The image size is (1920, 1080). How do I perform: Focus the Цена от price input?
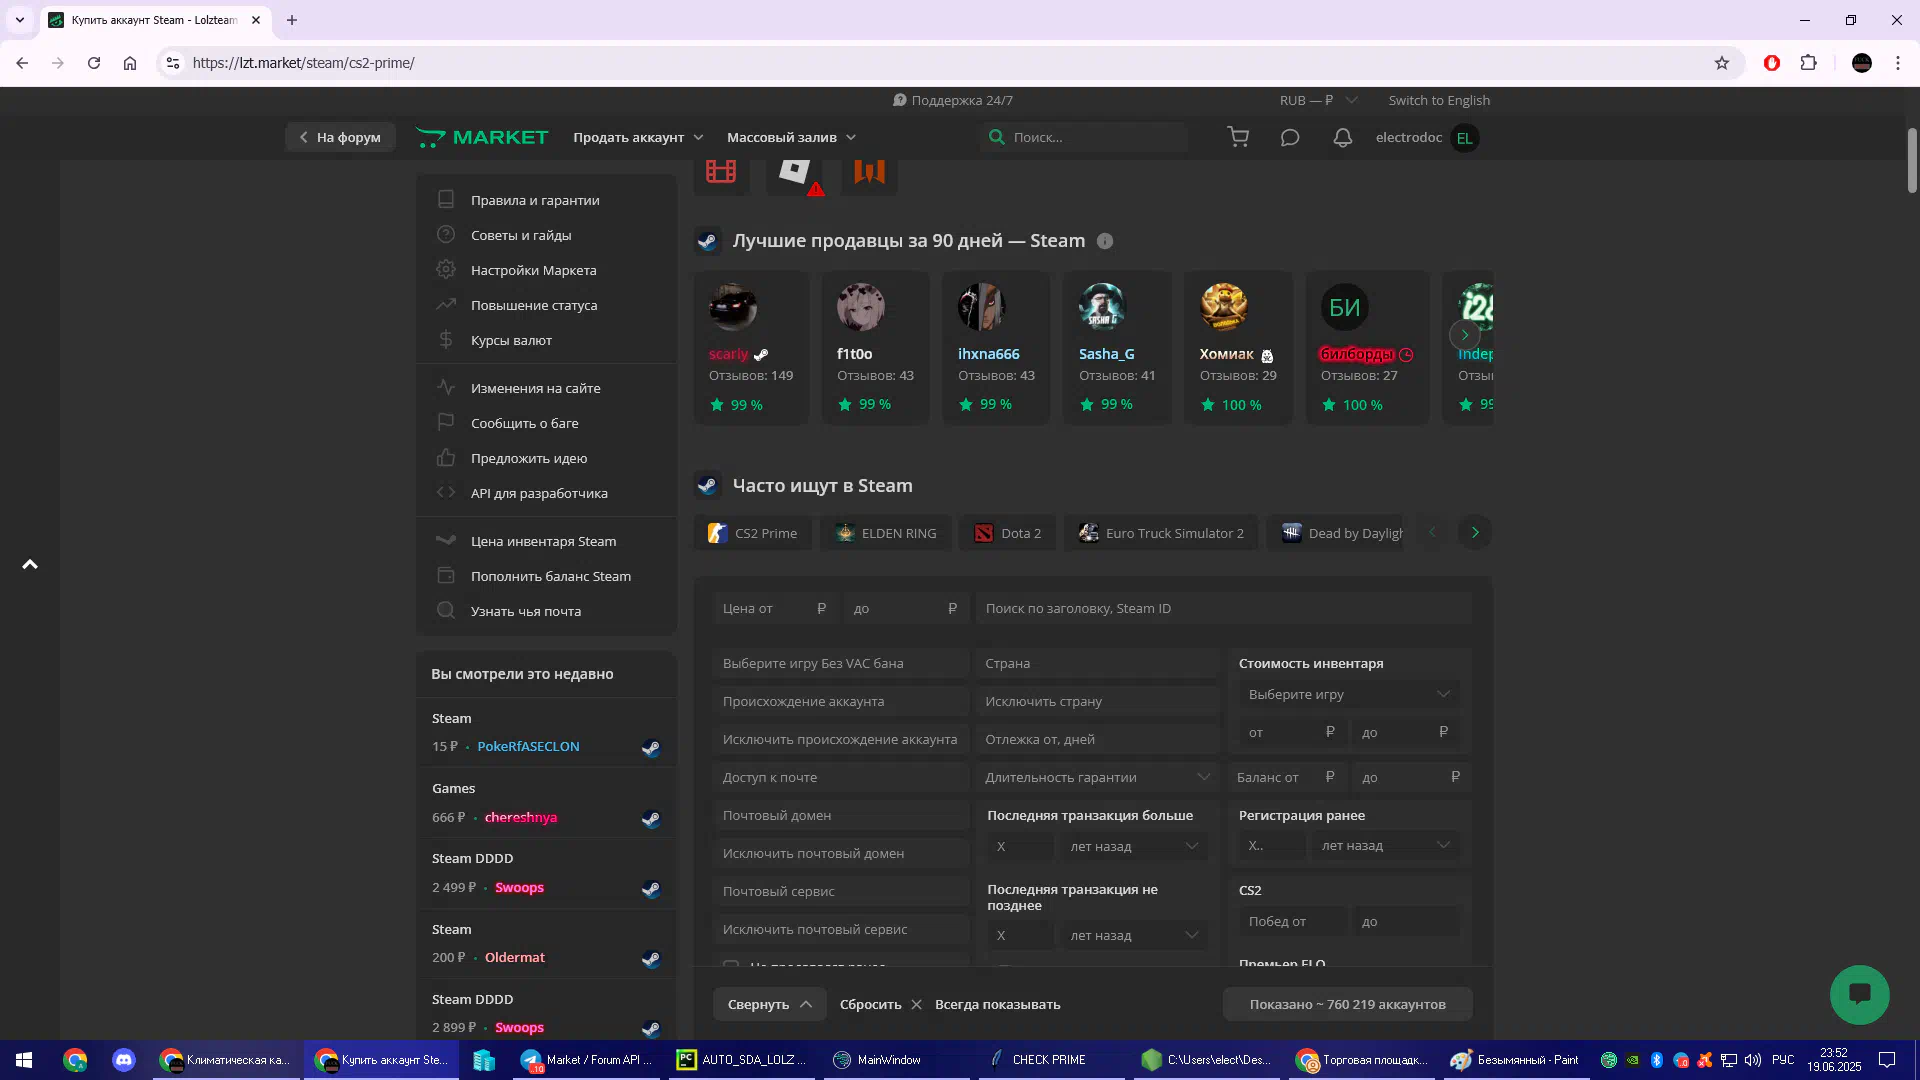774,608
